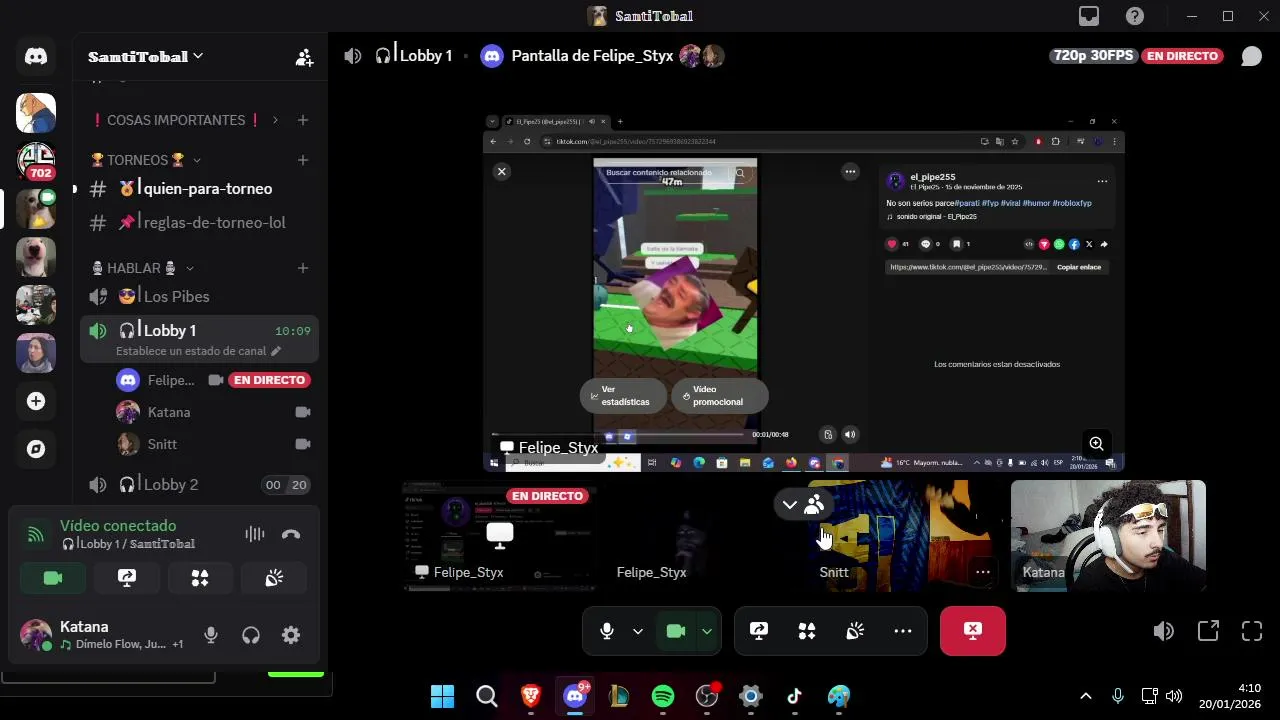This screenshot has height=720, width=1280.
Task: Open camera options dropdown arrow
Action: click(x=707, y=631)
